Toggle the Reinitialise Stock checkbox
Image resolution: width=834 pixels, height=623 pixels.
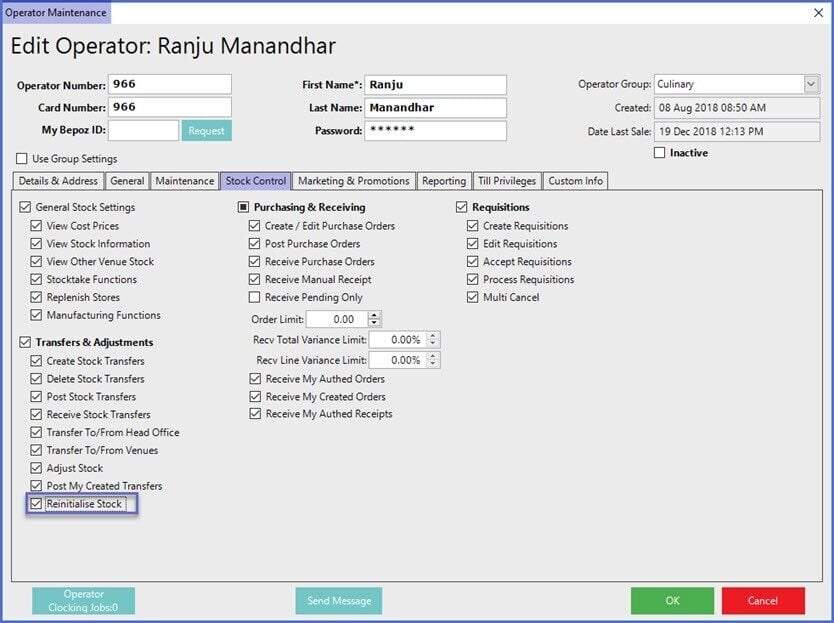pos(37,504)
